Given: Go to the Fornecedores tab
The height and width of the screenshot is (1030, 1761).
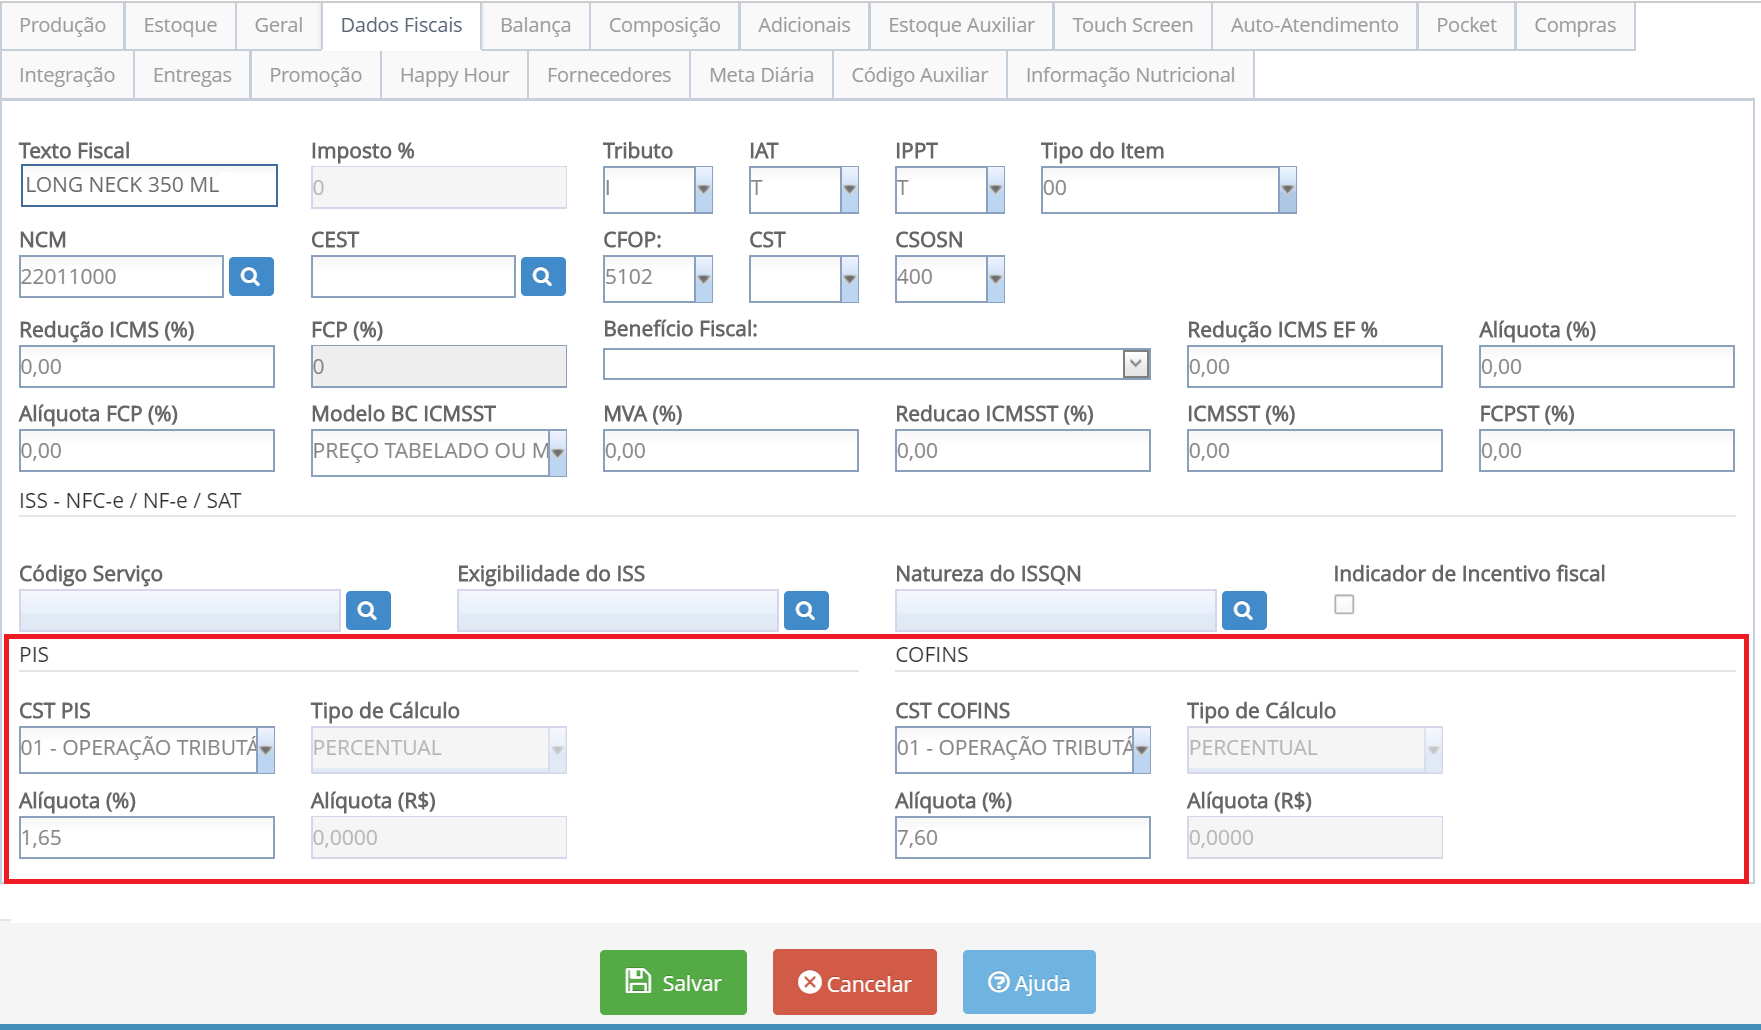Looking at the screenshot, I should [609, 75].
